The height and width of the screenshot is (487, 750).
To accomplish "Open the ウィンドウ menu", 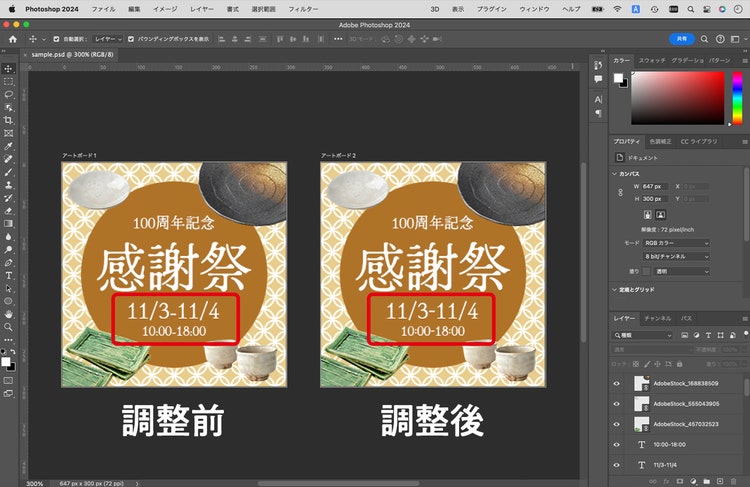I will click(534, 9).
